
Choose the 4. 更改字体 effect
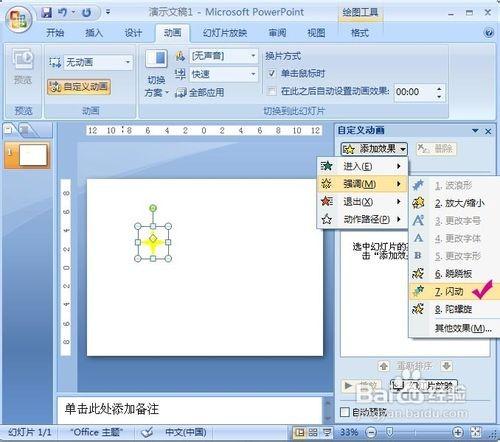click(x=454, y=238)
